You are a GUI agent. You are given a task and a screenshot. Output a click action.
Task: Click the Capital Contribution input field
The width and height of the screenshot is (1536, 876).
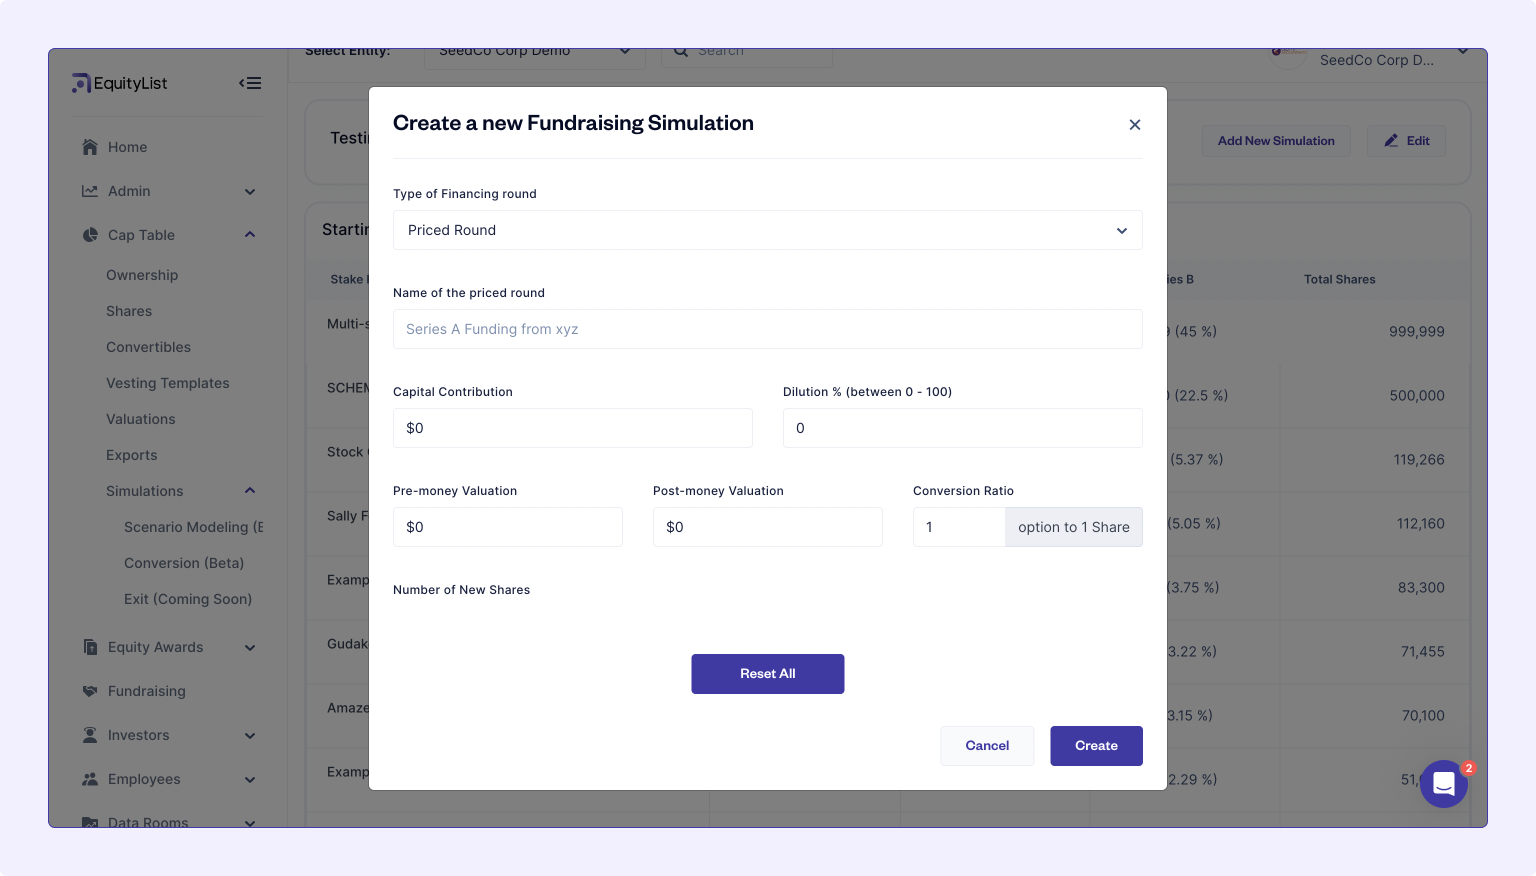[573, 428]
